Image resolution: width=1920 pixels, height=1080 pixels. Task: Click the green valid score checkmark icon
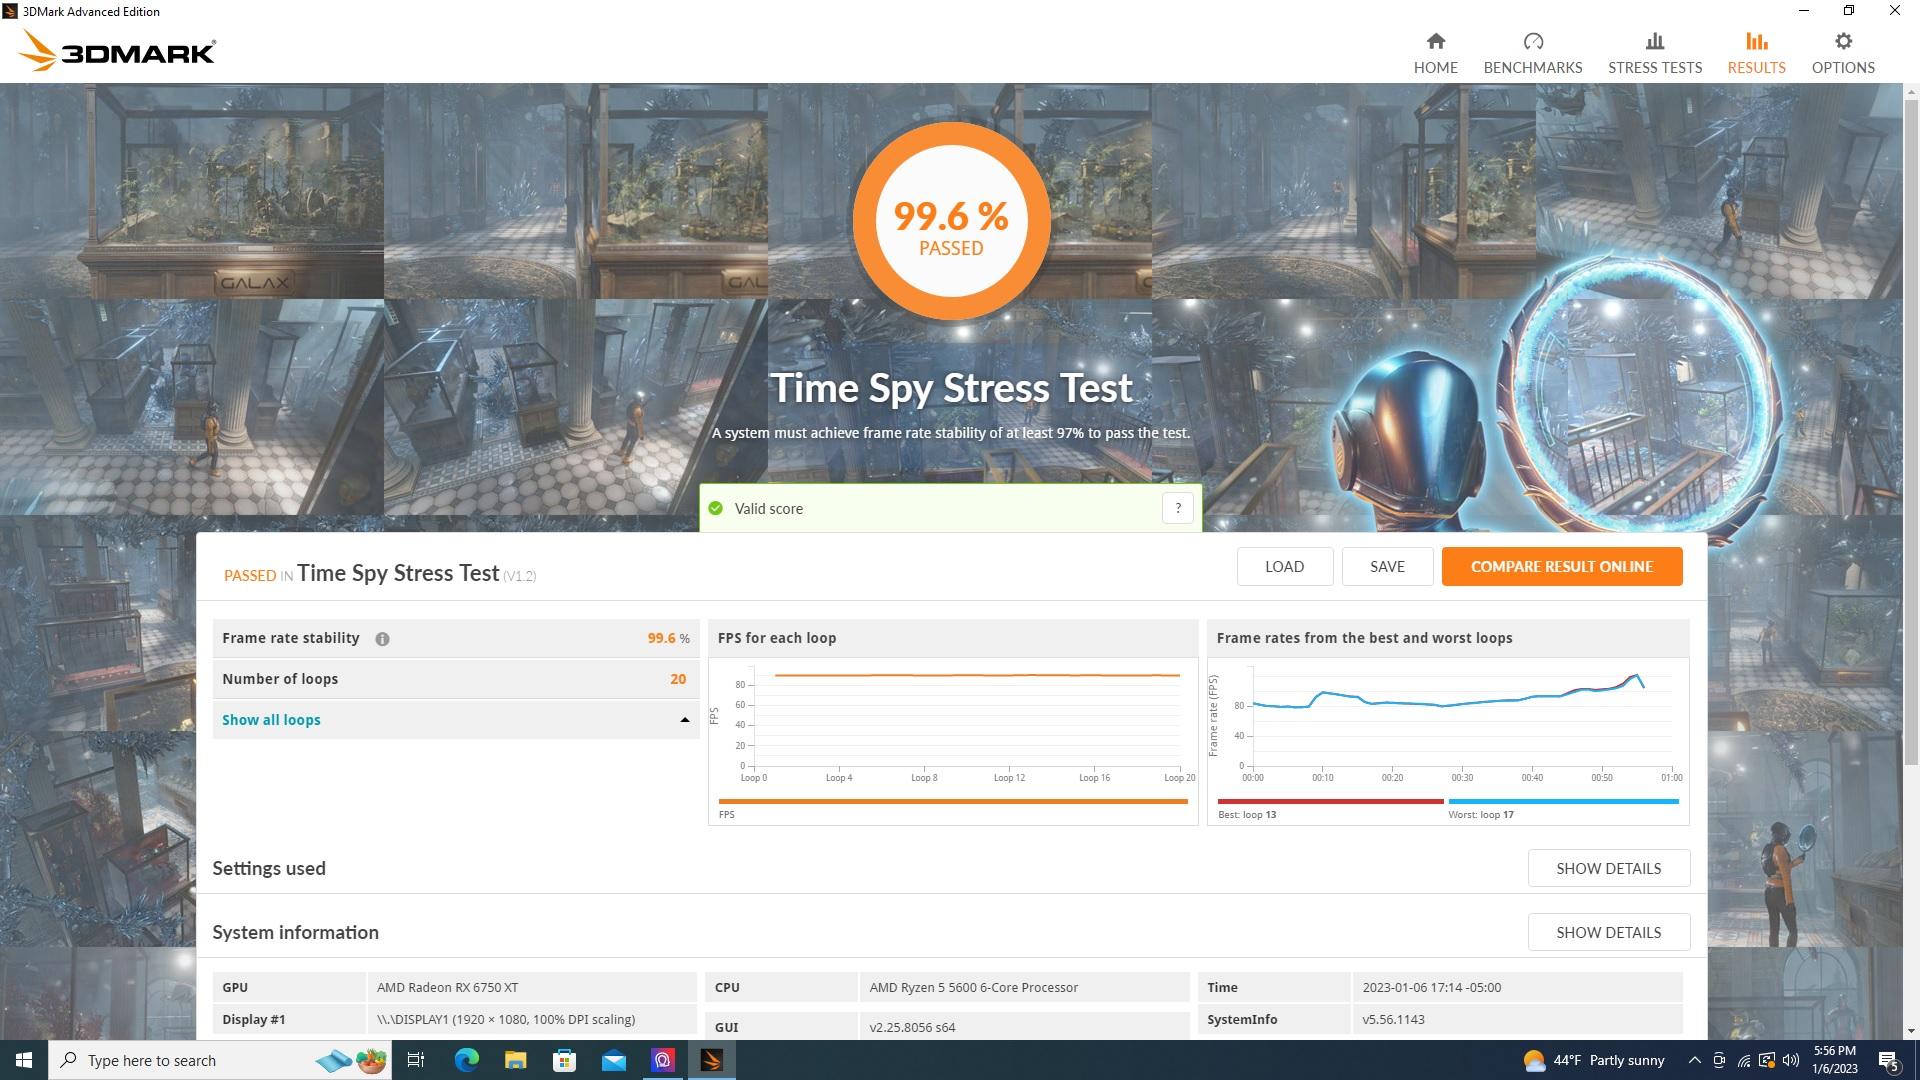(715, 508)
